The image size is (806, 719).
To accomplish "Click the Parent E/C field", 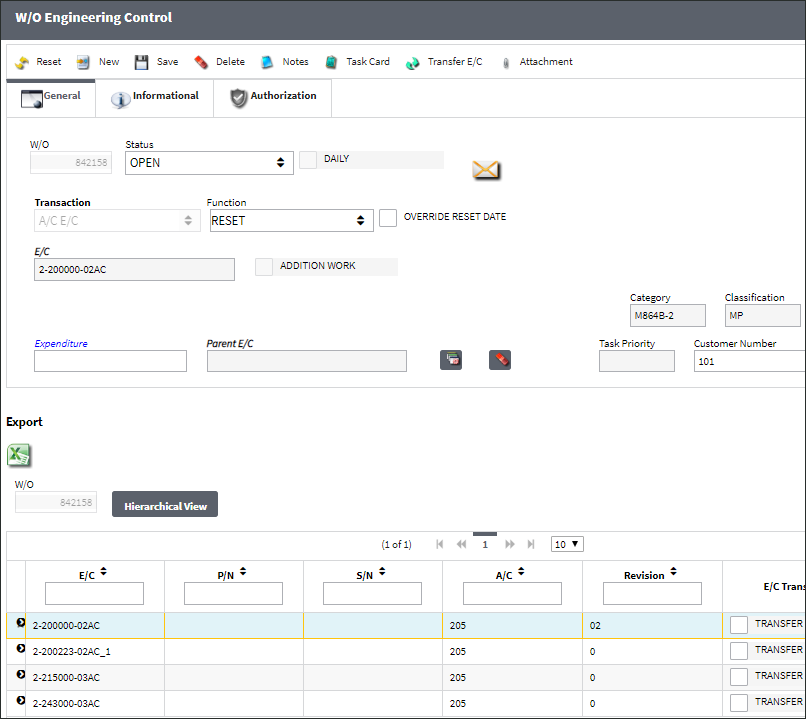I will pos(307,361).
